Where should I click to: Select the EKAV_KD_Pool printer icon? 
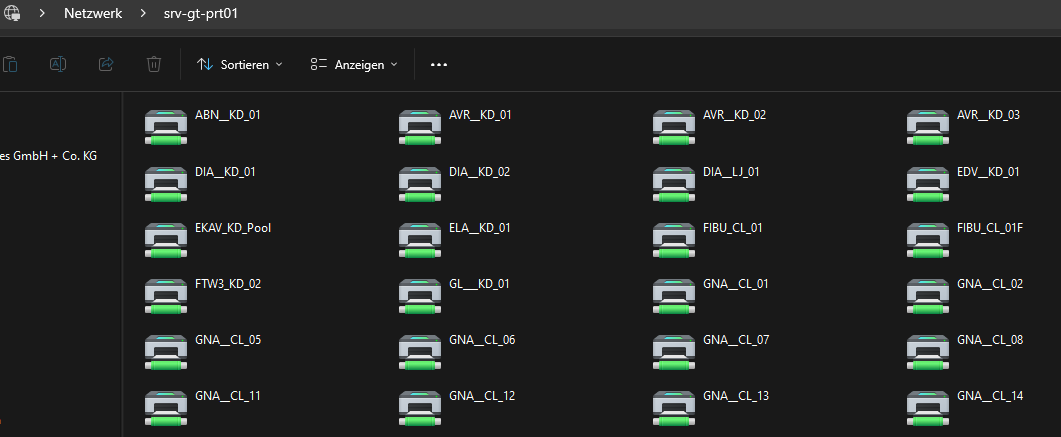tap(164, 237)
